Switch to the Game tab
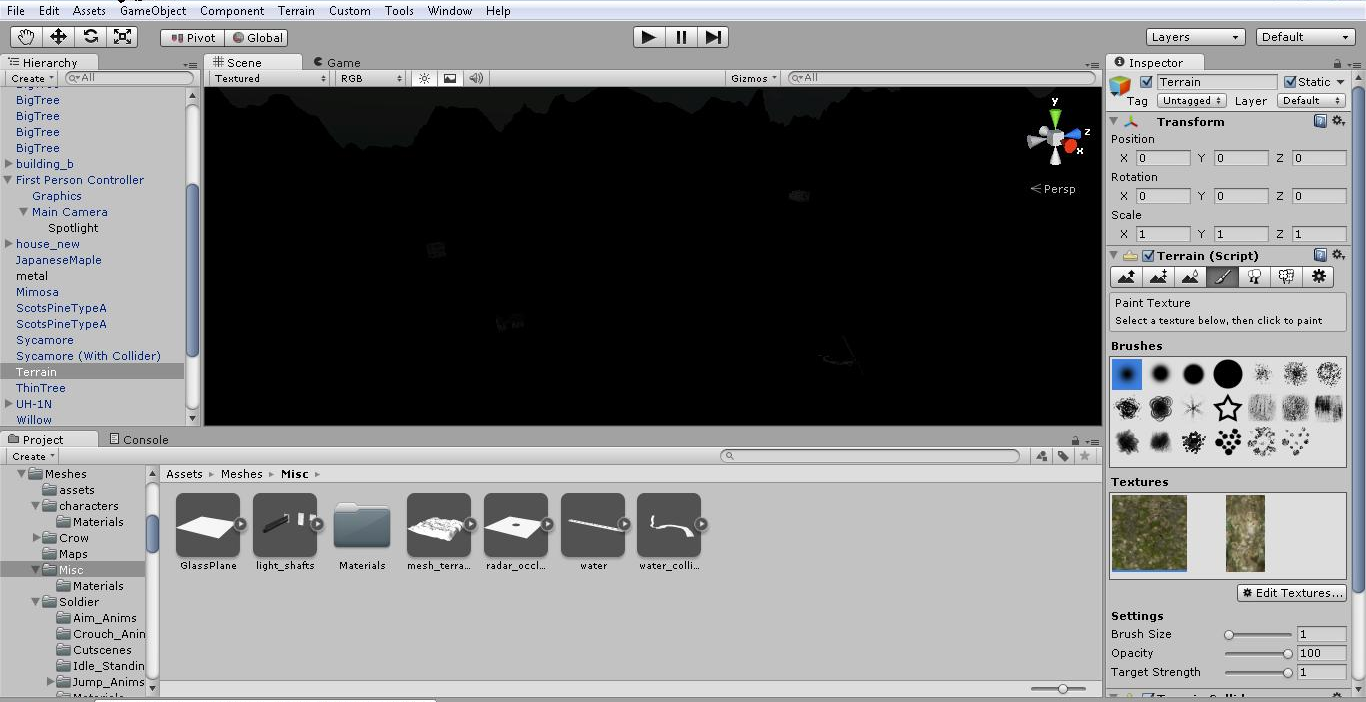Screen dimensions: 1366x702 pyautogui.click(x=336, y=62)
